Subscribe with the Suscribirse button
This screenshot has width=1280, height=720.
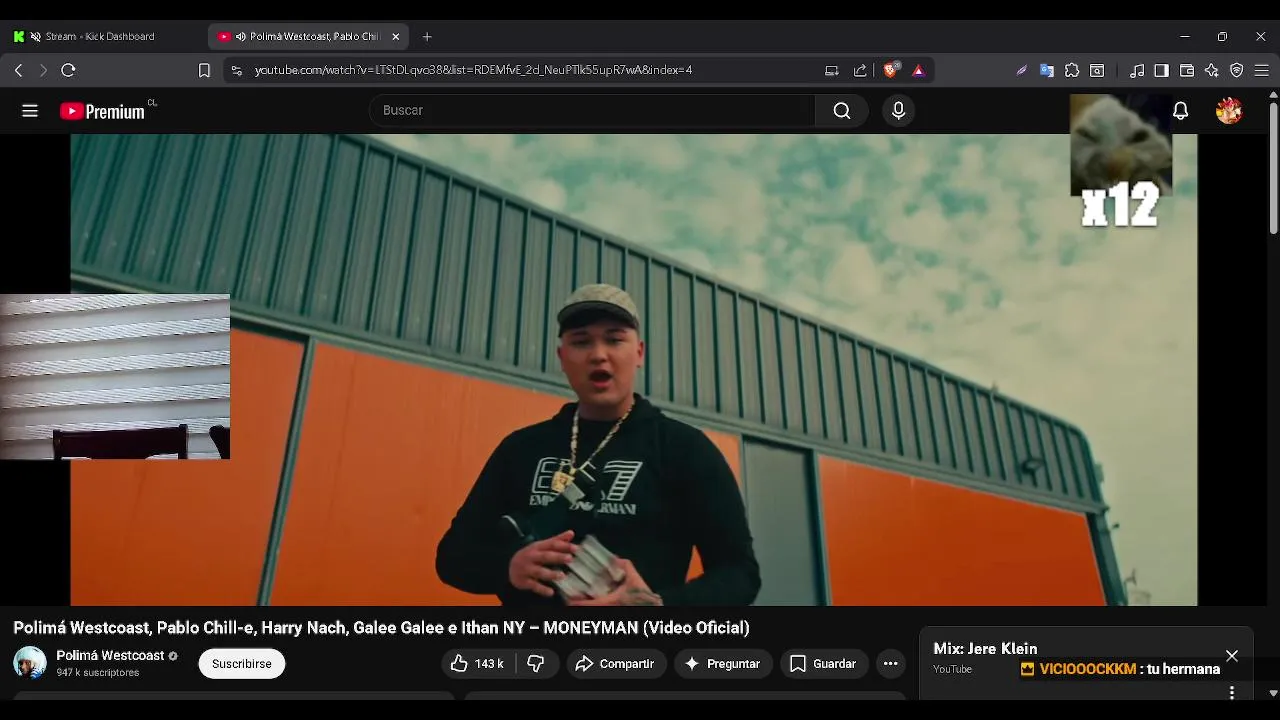(x=242, y=664)
